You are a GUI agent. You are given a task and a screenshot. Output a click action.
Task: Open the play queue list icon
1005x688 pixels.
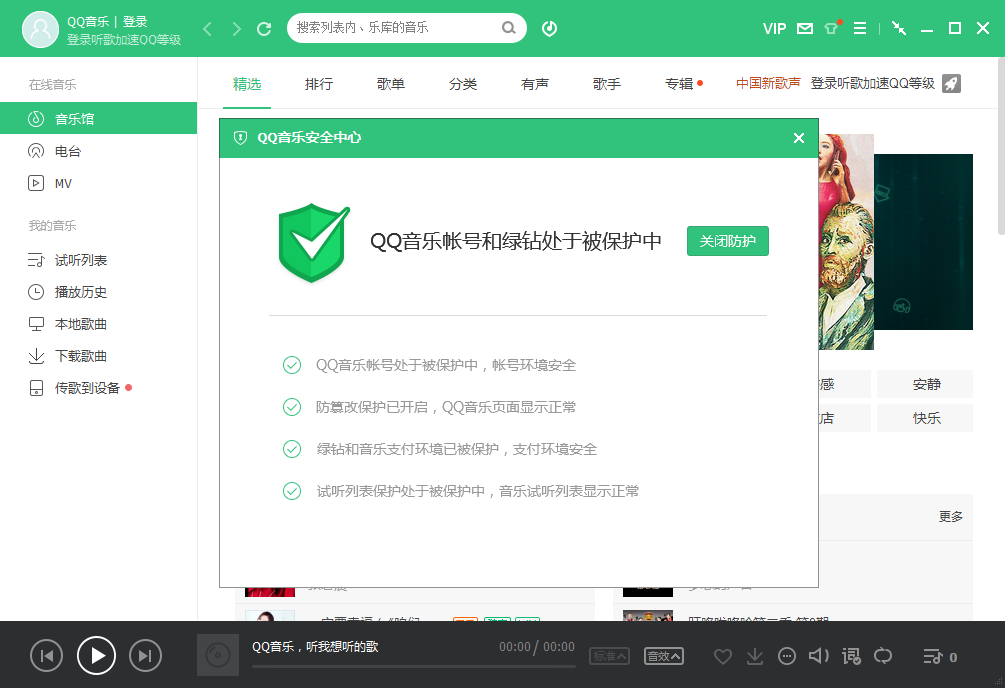click(933, 657)
